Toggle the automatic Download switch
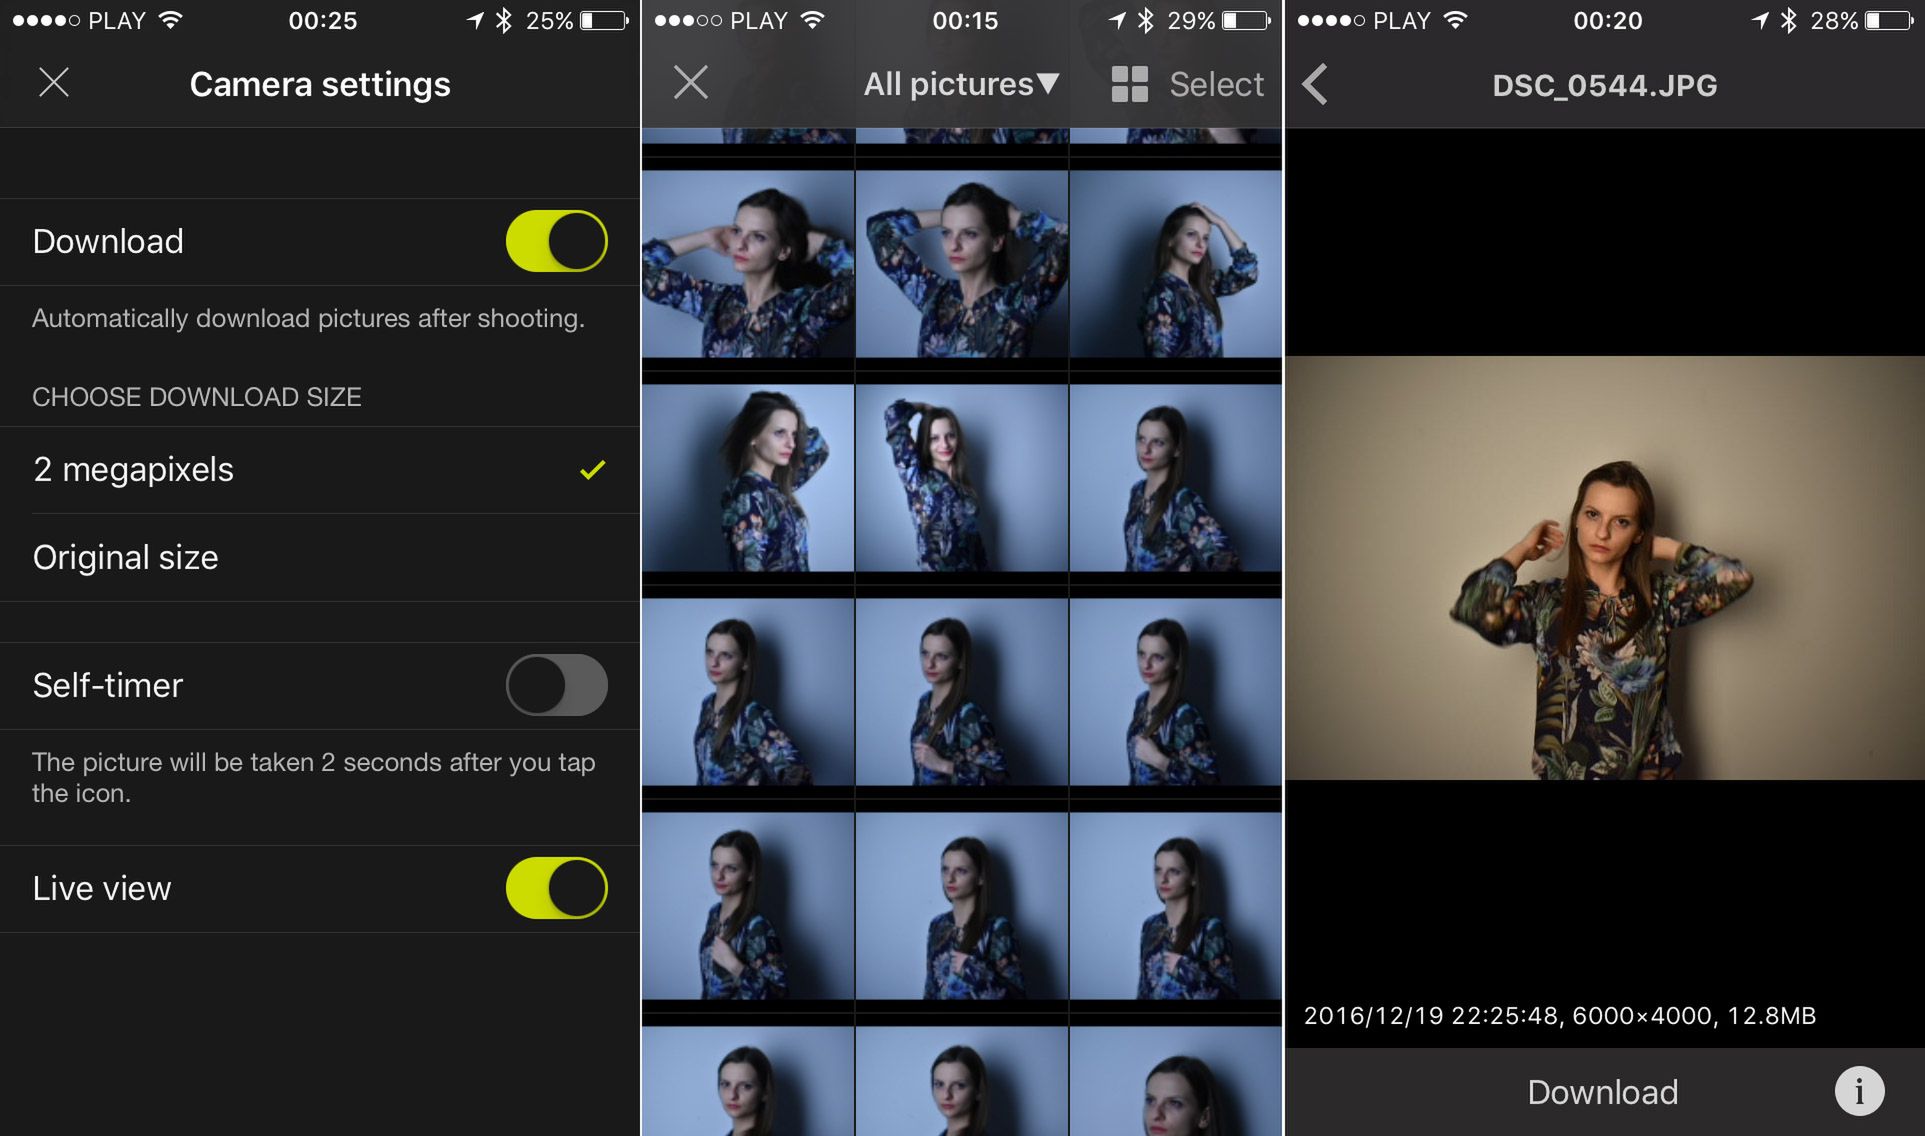 coord(556,241)
